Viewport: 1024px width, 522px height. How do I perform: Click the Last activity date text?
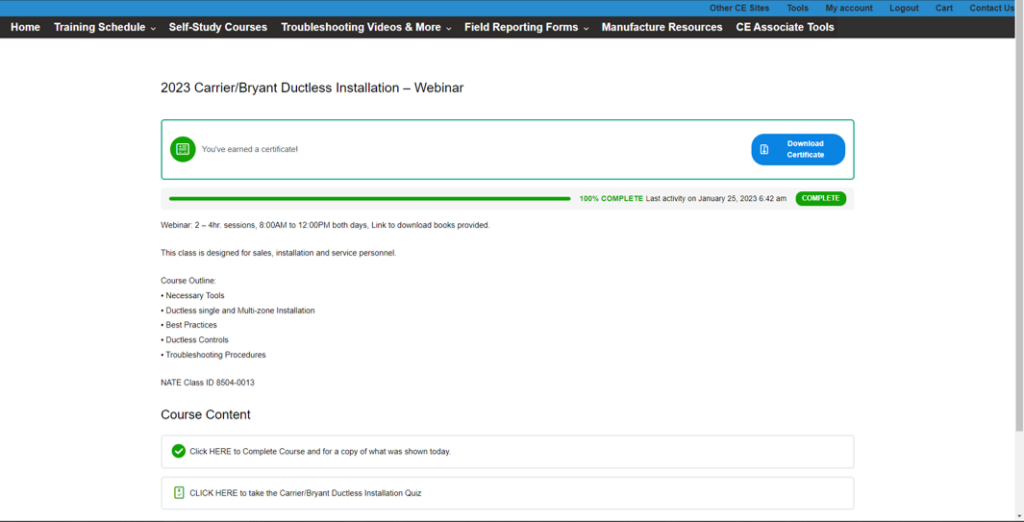coord(716,199)
